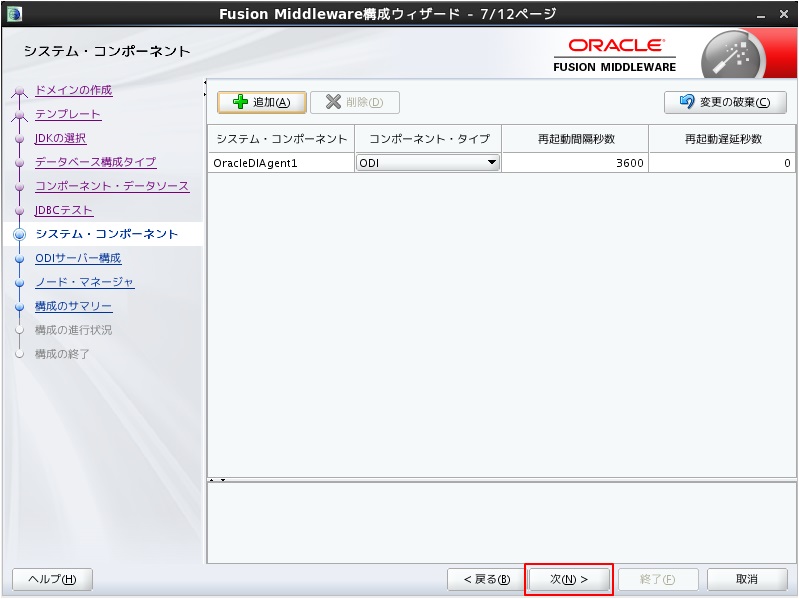
Task: Click the green plus 追加(A) add button
Action: [x=261, y=102]
